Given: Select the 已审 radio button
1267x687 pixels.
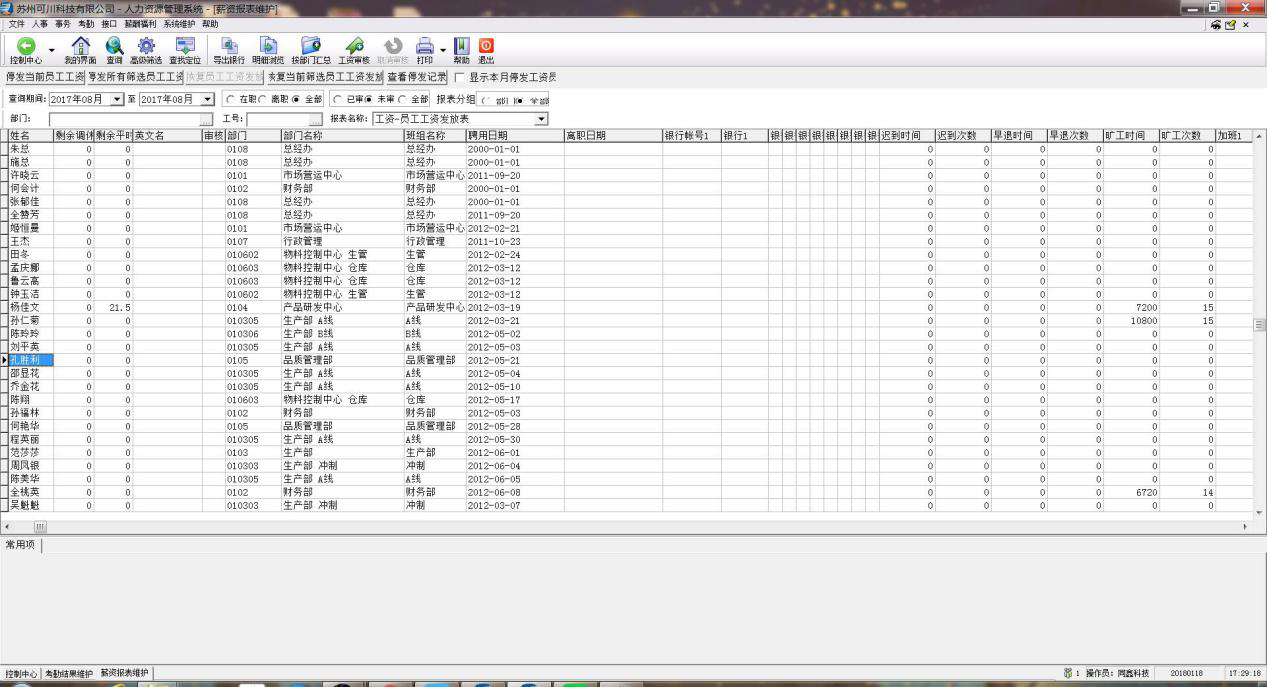Looking at the screenshot, I should [x=338, y=99].
